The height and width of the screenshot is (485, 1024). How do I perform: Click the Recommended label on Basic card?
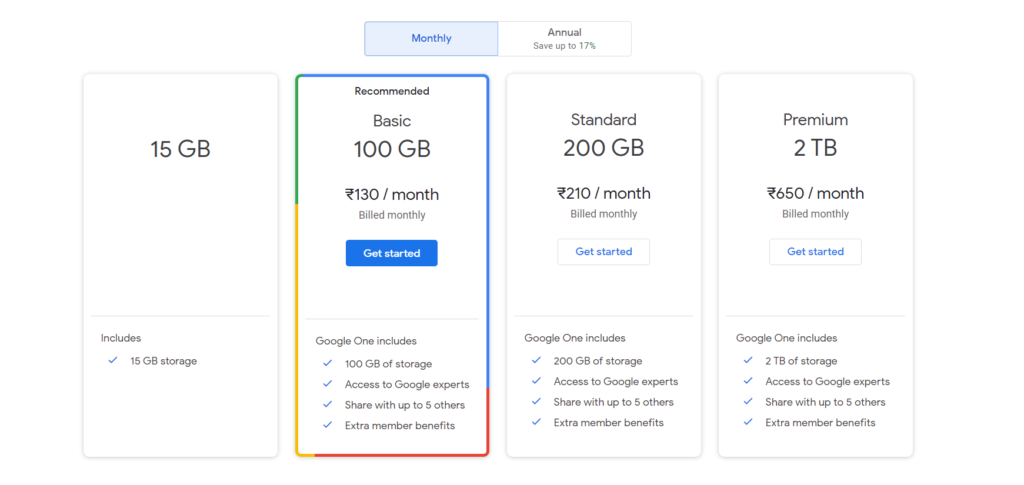pyautogui.click(x=392, y=91)
